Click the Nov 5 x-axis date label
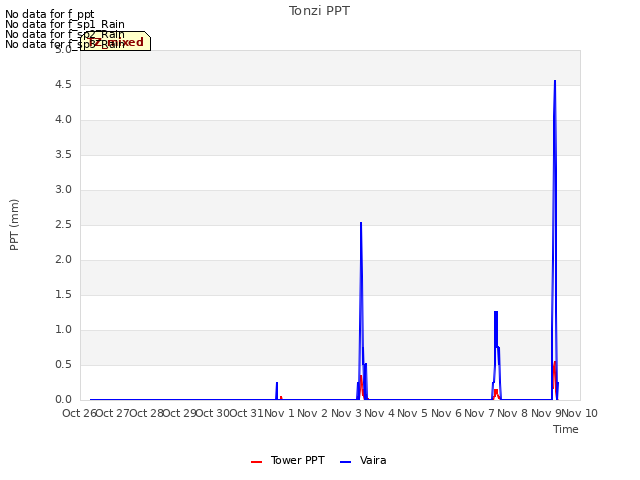 413,413
